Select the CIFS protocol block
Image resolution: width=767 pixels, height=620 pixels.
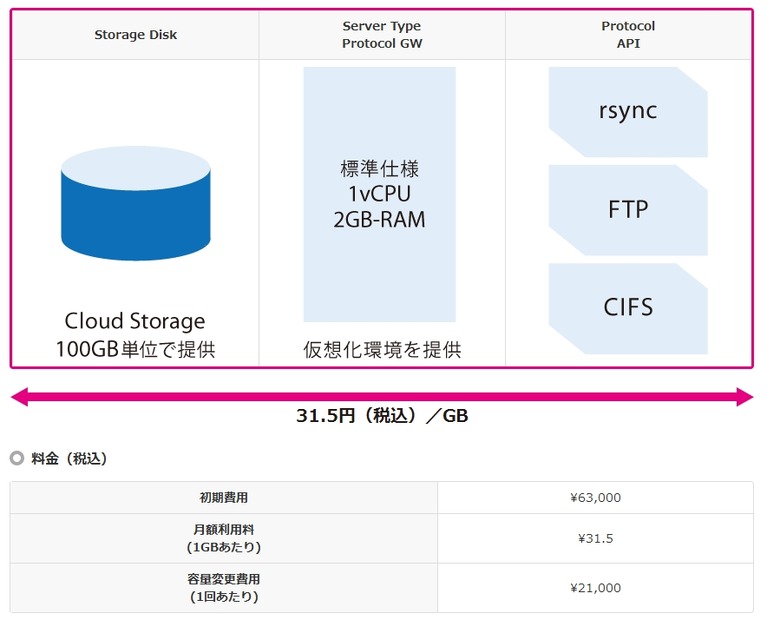pyautogui.click(x=628, y=308)
